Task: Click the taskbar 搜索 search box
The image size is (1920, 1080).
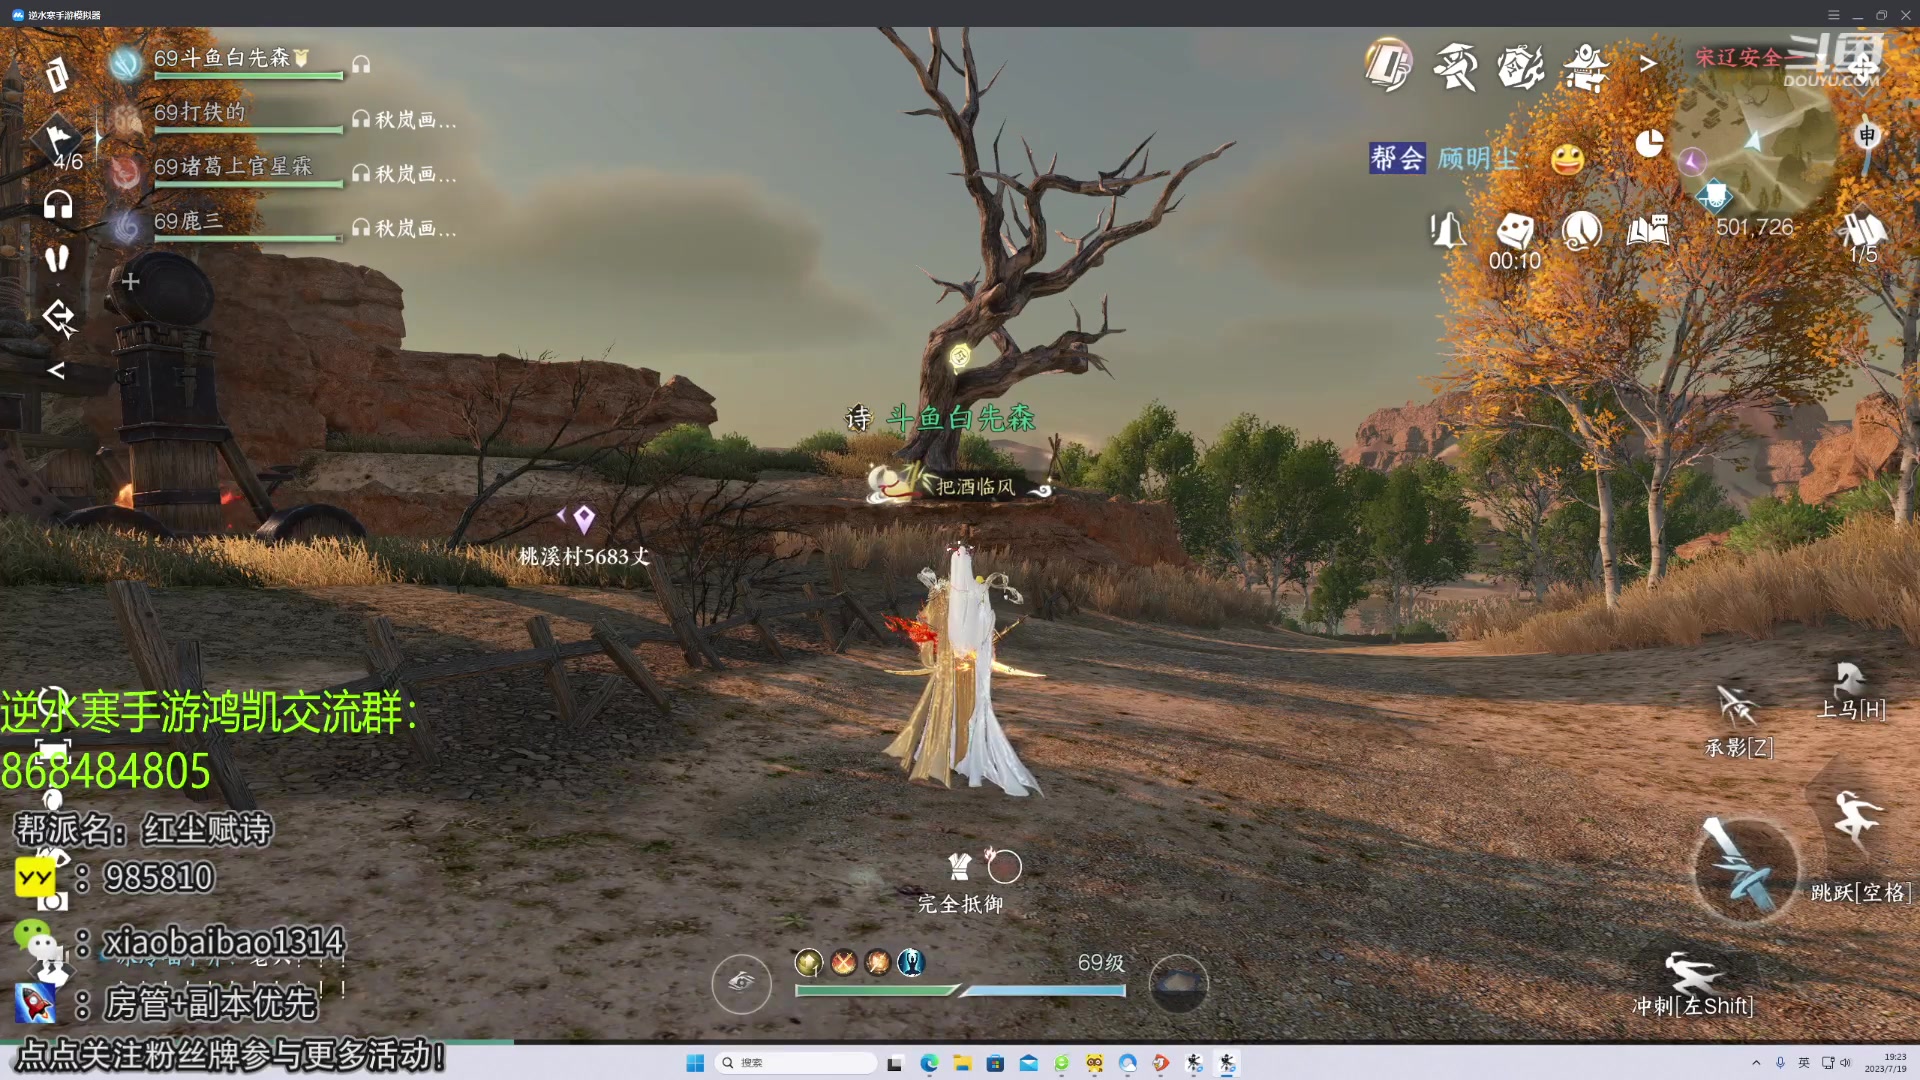Action: pyautogui.click(x=796, y=1063)
